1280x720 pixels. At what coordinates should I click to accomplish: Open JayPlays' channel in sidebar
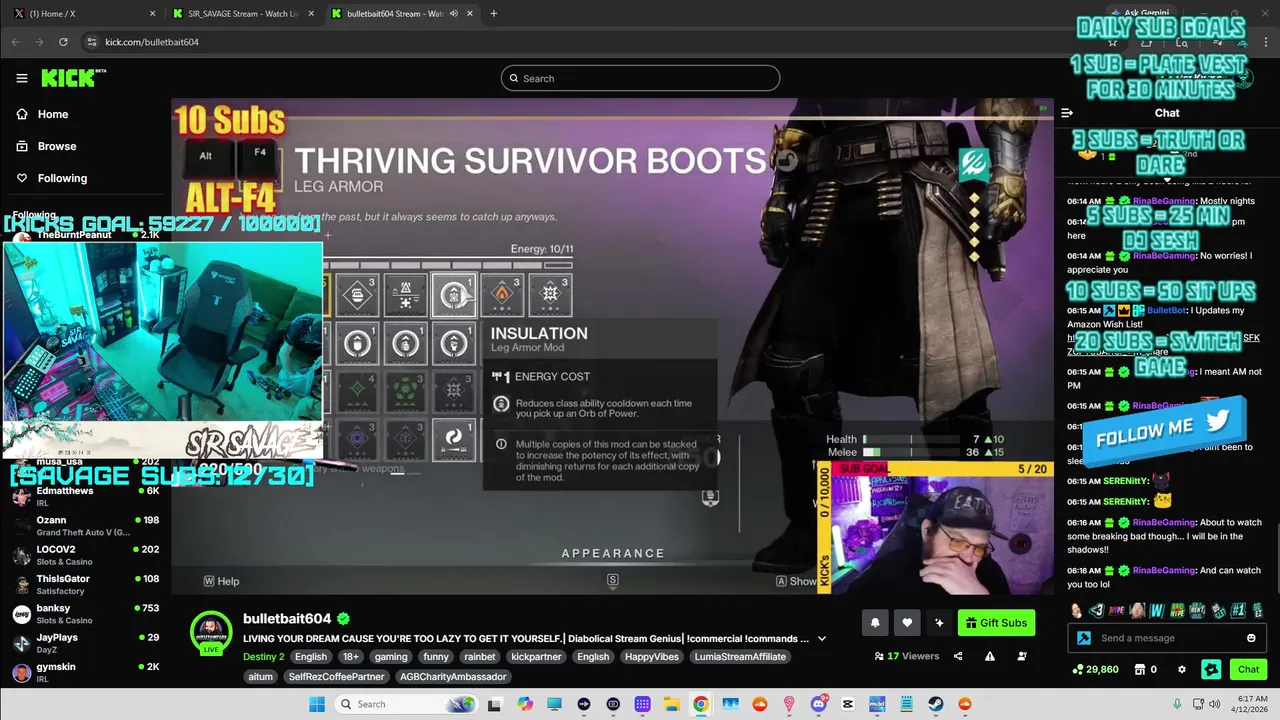85,643
